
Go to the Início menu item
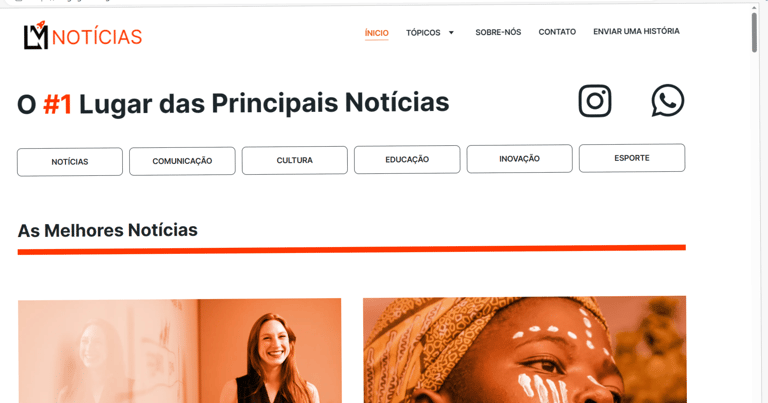(377, 33)
